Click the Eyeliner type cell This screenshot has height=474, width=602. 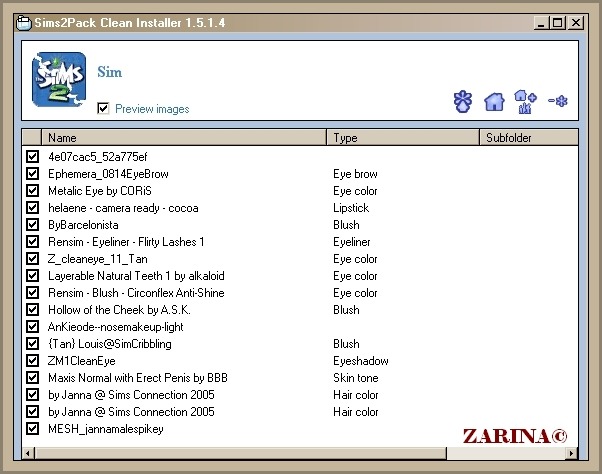coord(352,242)
